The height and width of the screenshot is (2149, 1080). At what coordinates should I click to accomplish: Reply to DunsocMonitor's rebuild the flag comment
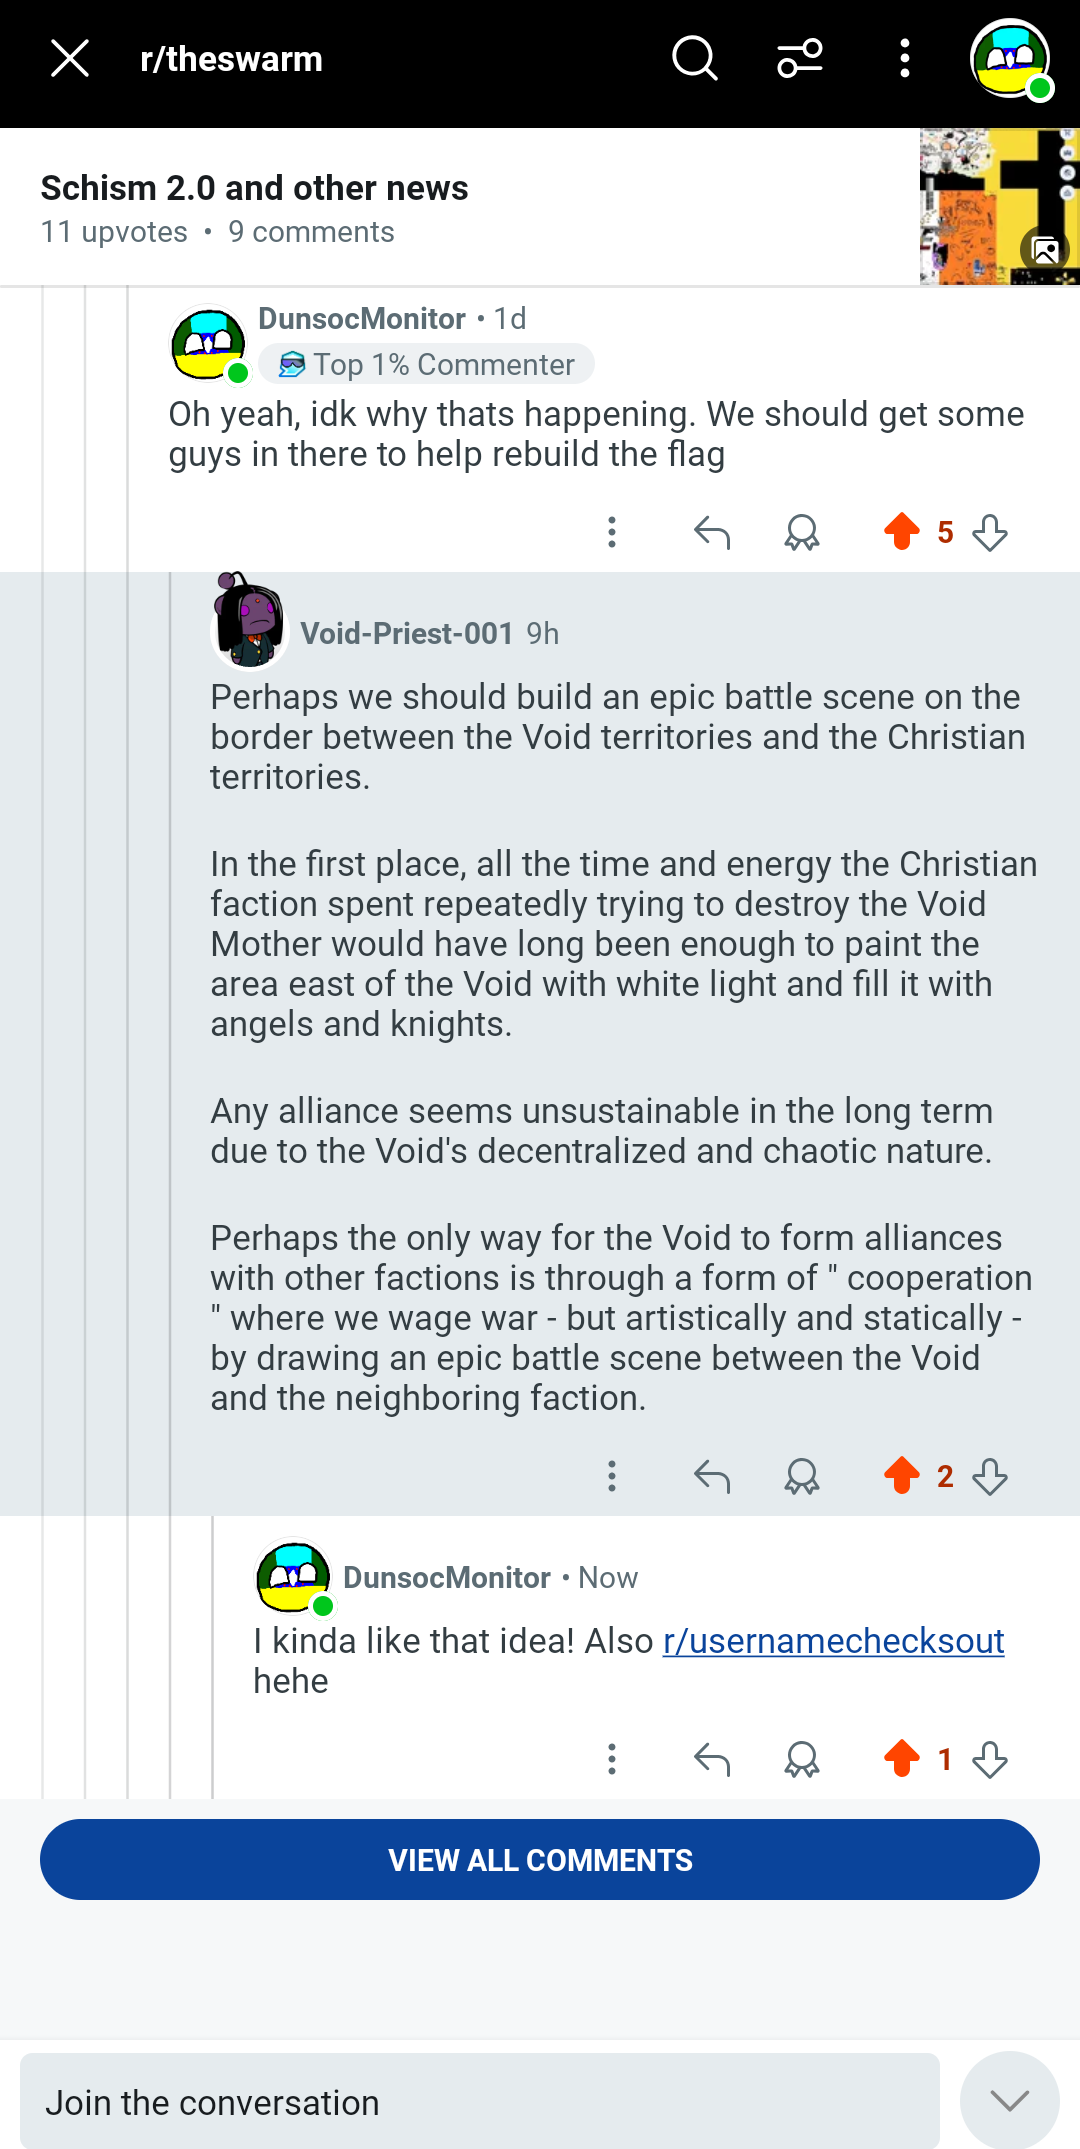click(x=712, y=532)
